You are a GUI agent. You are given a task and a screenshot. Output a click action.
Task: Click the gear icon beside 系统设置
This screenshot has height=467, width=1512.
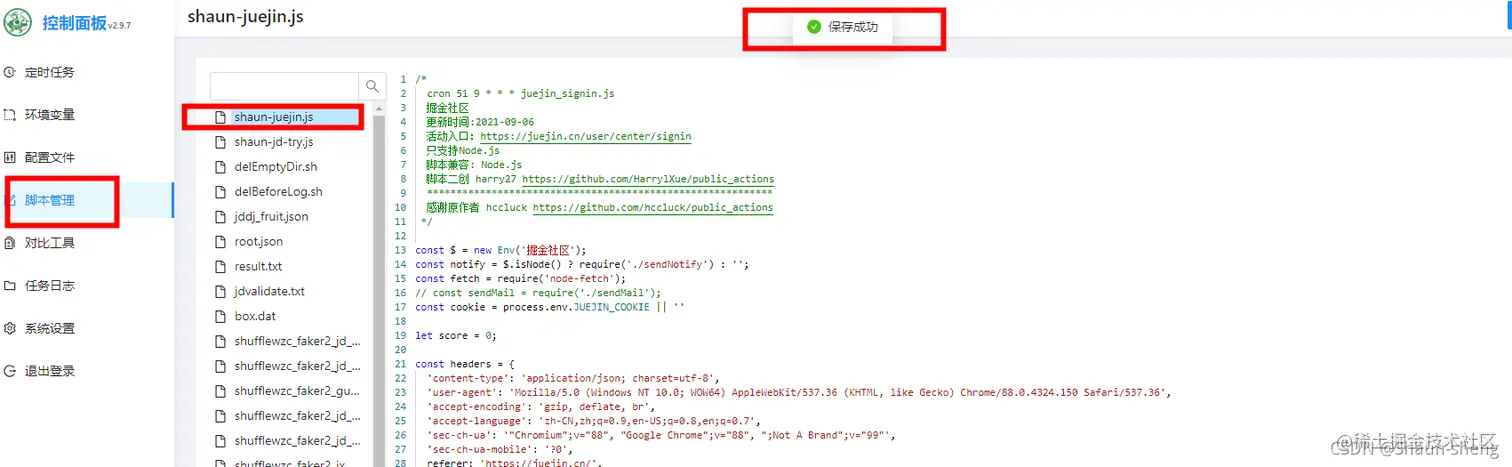coord(10,328)
